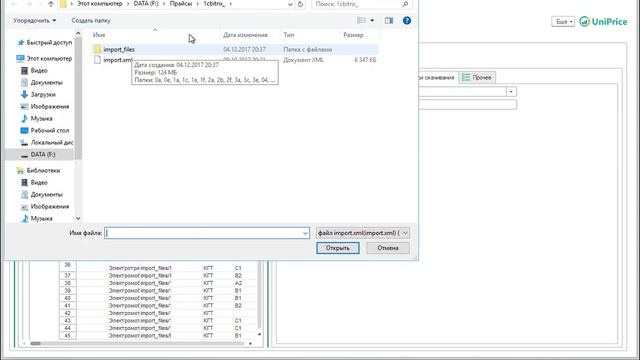Click the Рабочий стол desktop icon
640x360 pixels.
[x=24, y=131]
